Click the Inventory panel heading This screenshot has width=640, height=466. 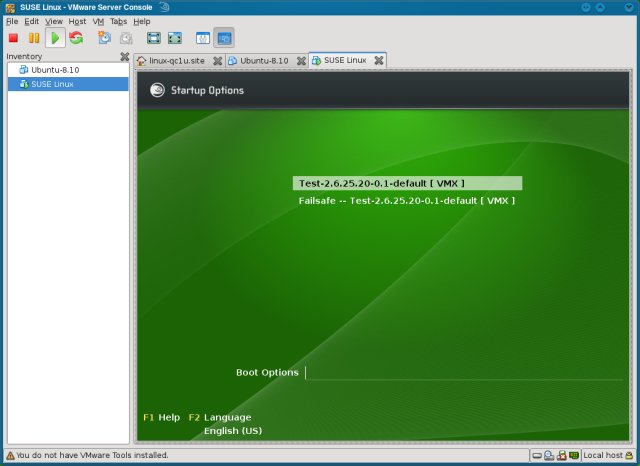(24, 56)
